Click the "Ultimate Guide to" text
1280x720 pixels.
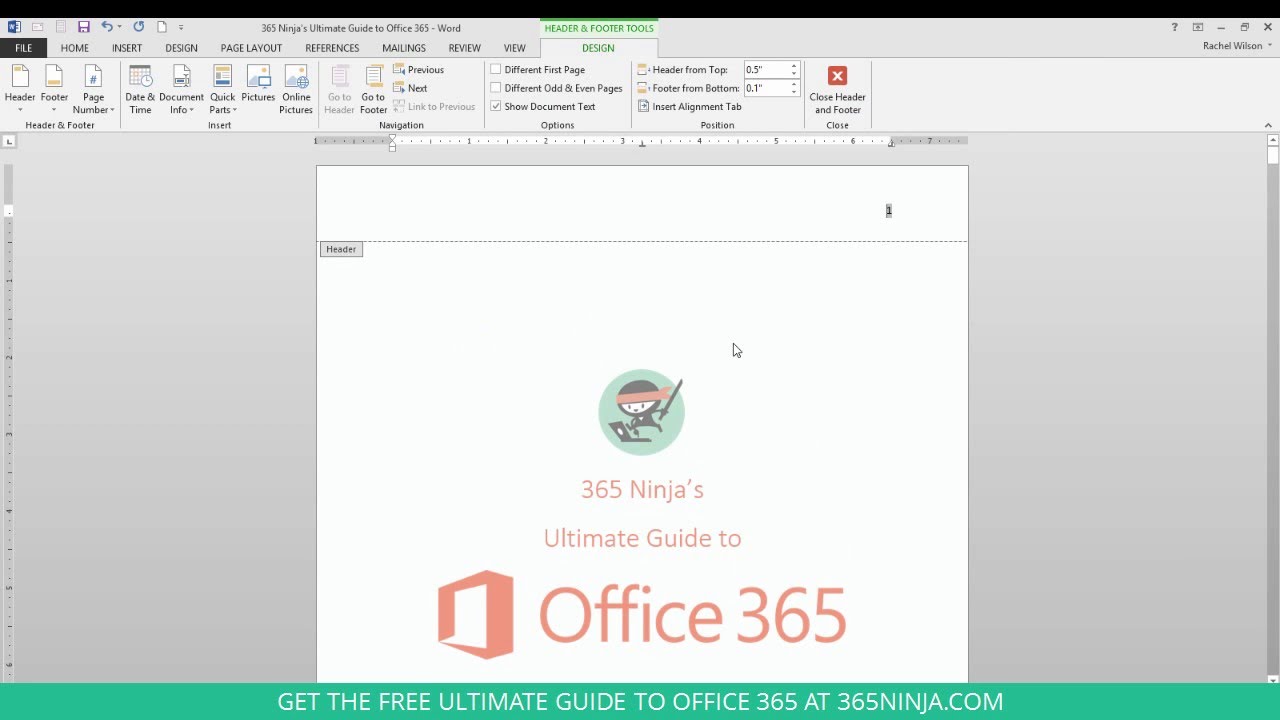click(x=642, y=538)
